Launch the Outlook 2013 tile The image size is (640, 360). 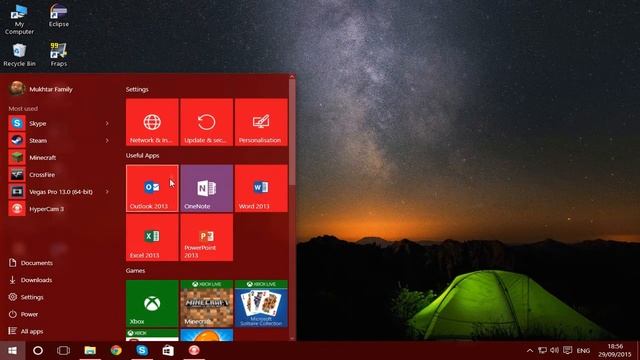click(x=152, y=188)
